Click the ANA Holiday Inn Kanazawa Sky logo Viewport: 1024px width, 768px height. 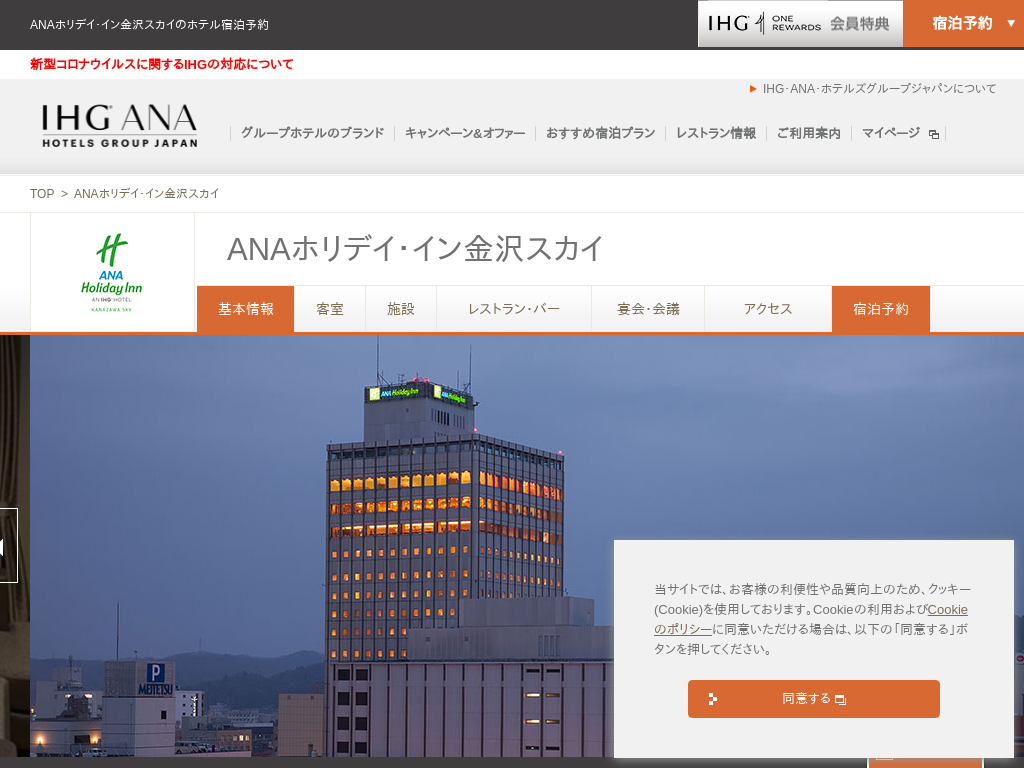point(112,273)
